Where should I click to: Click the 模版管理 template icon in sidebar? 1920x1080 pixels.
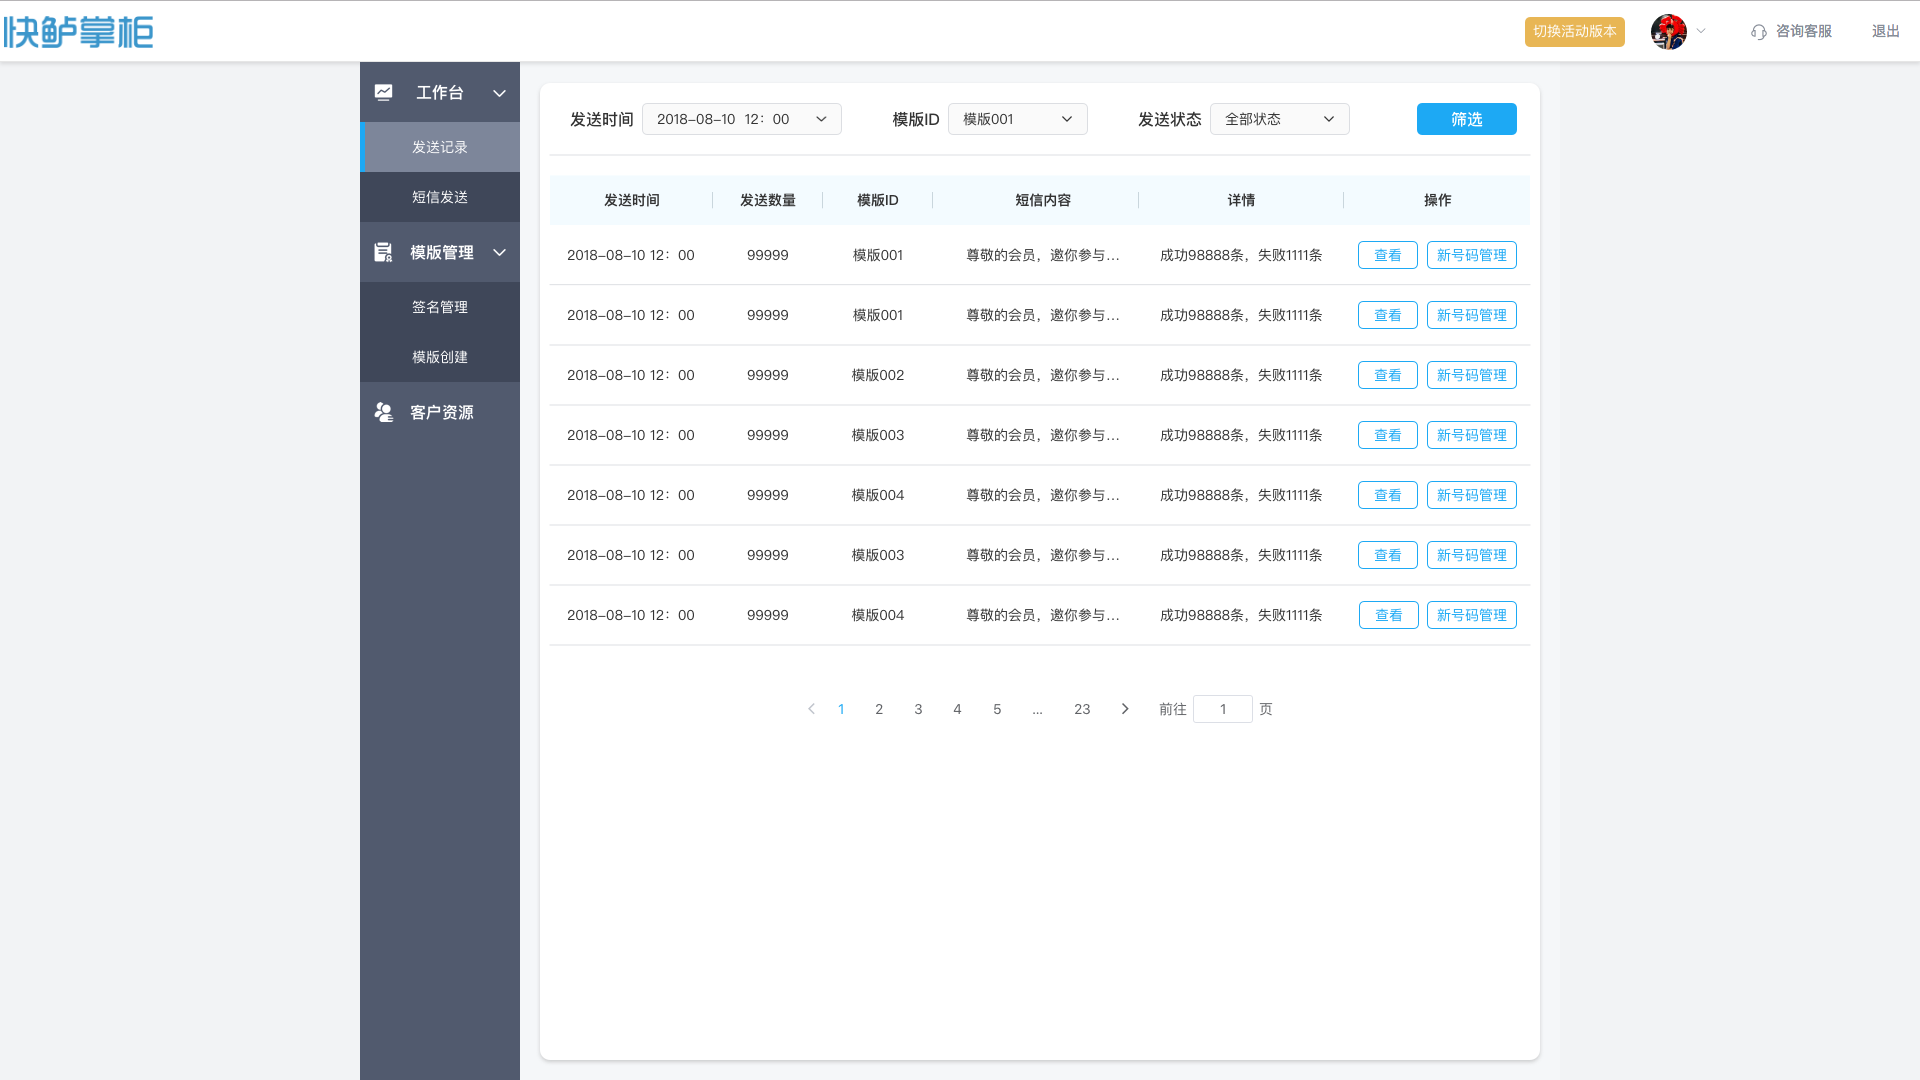point(384,252)
